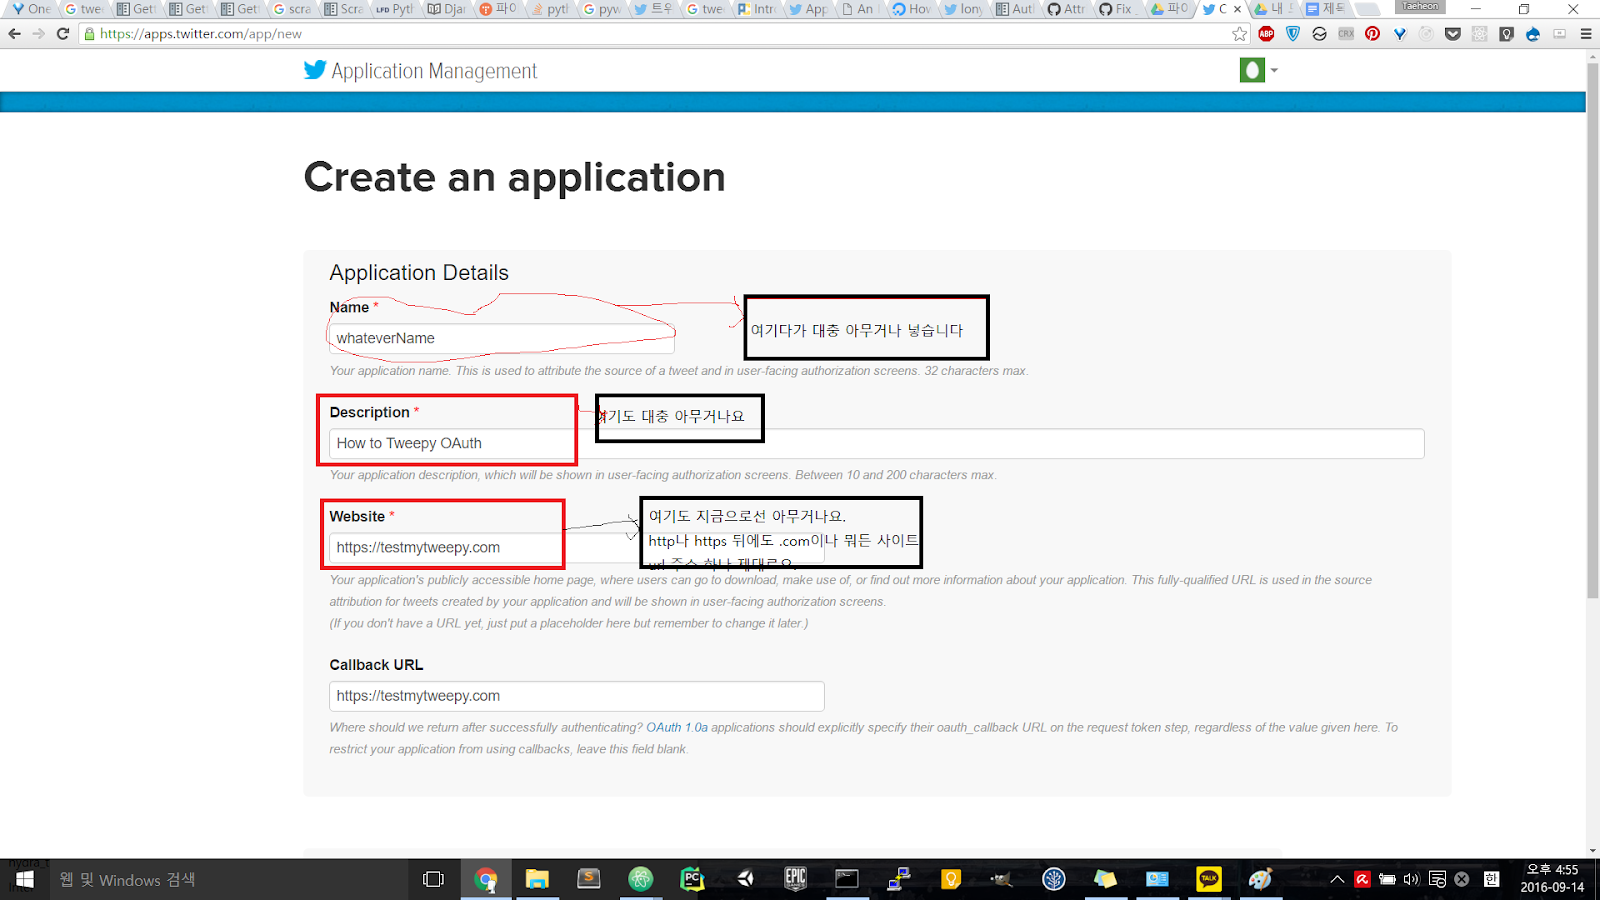Click the Chrome taskbar icon
This screenshot has width=1600, height=900.
pos(486,879)
